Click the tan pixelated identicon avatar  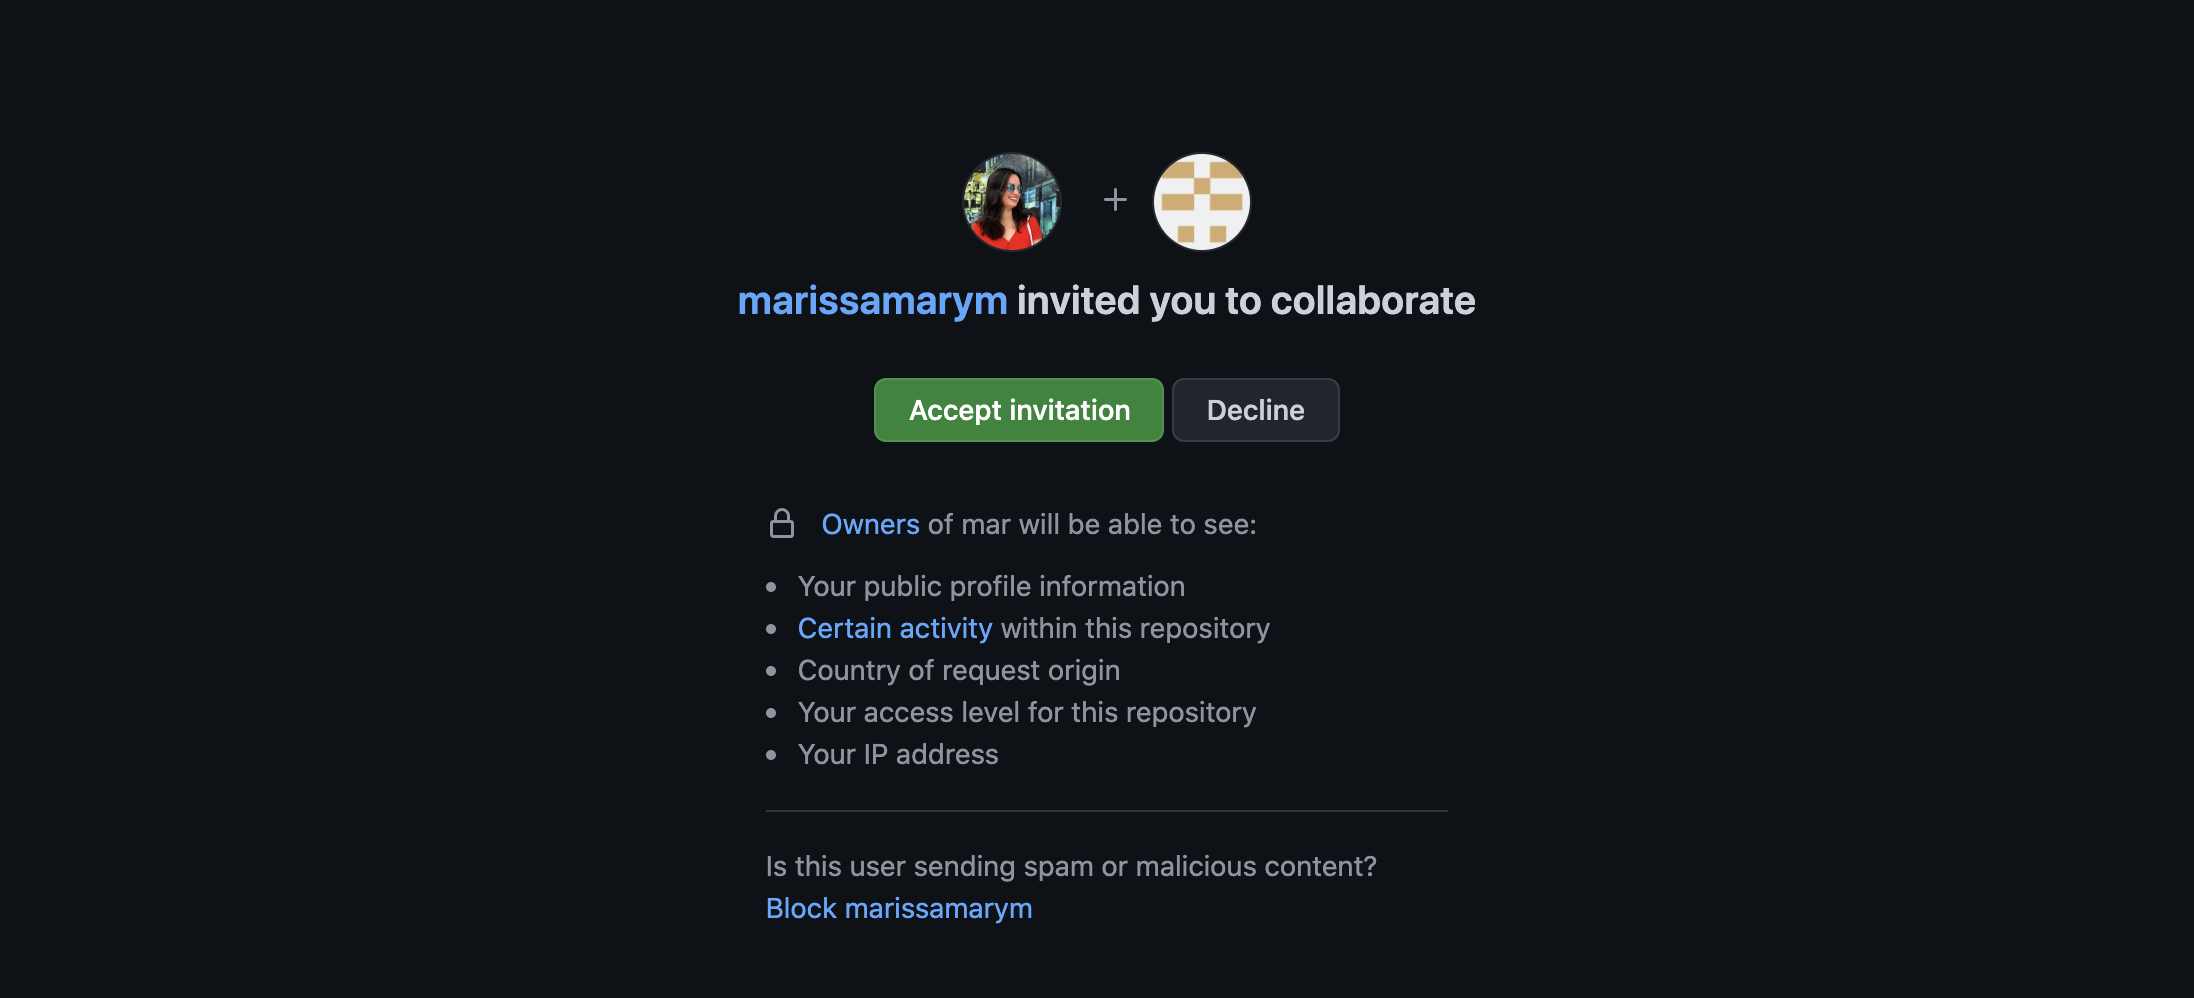(x=1201, y=201)
